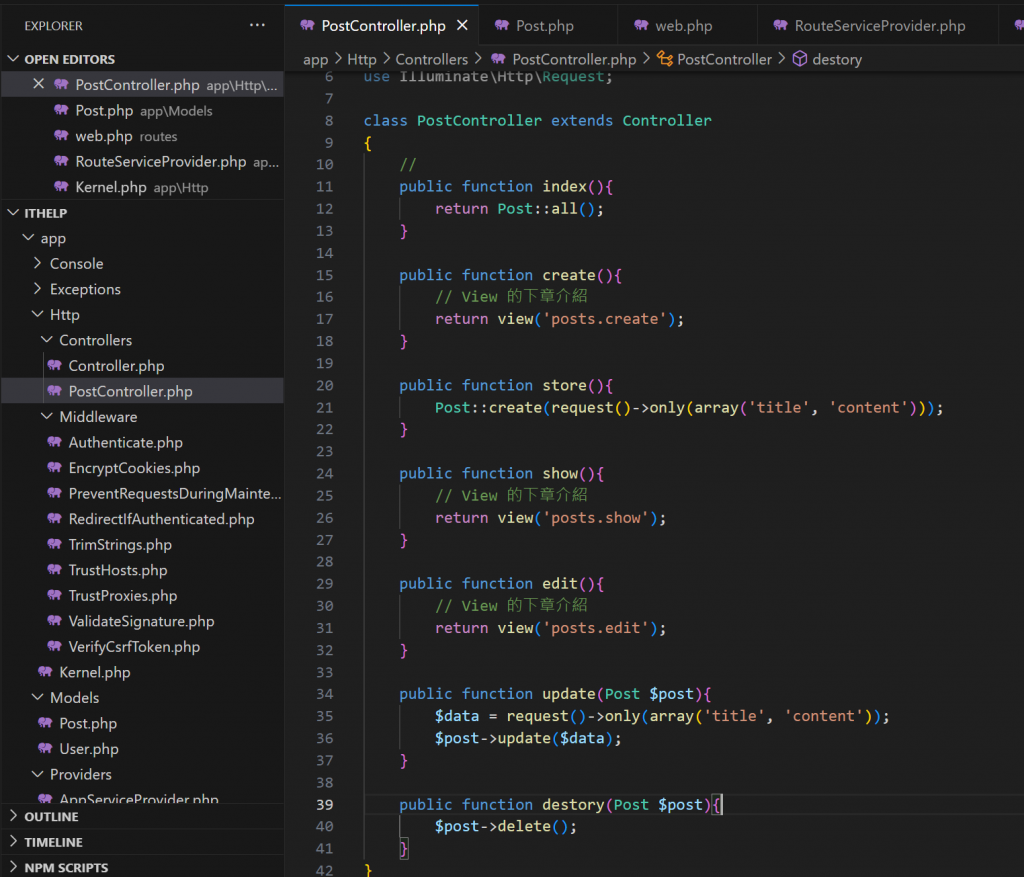Open web.php routes from Open Editors
This screenshot has height=877, width=1024.
(142, 136)
